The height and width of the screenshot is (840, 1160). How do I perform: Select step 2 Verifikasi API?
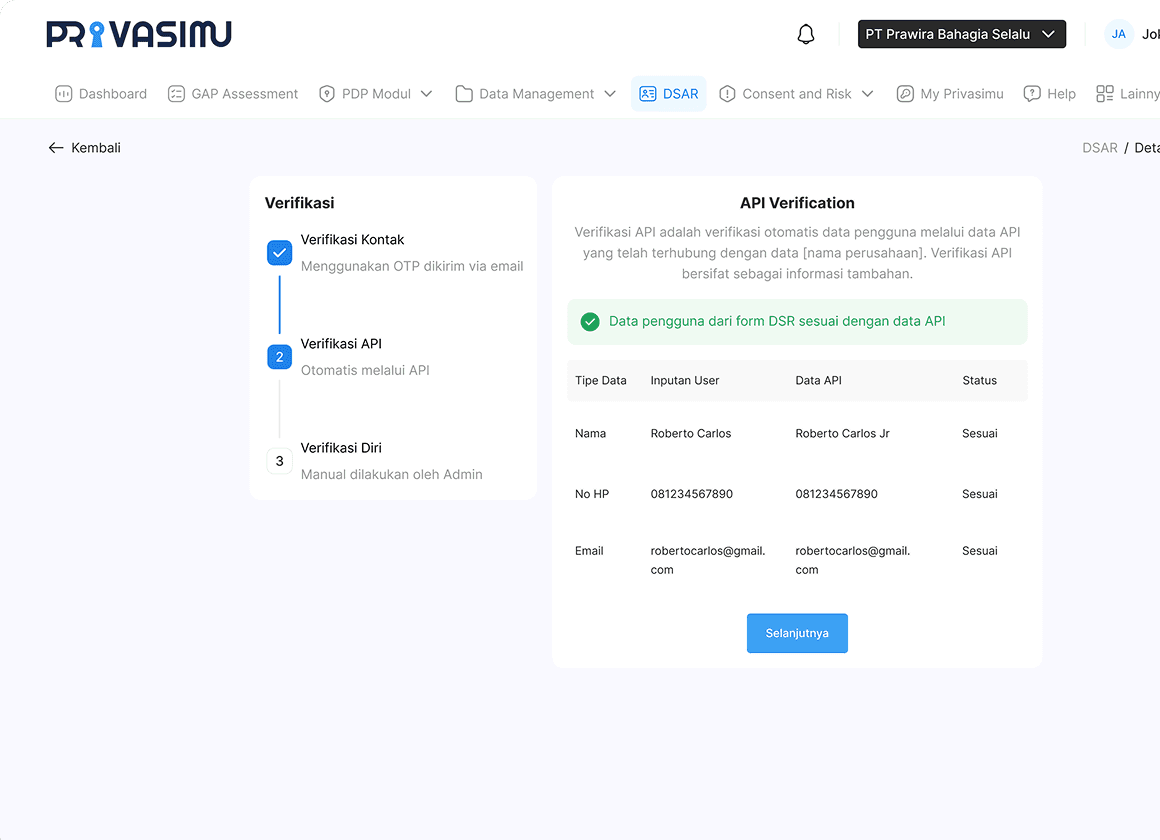[x=280, y=357]
